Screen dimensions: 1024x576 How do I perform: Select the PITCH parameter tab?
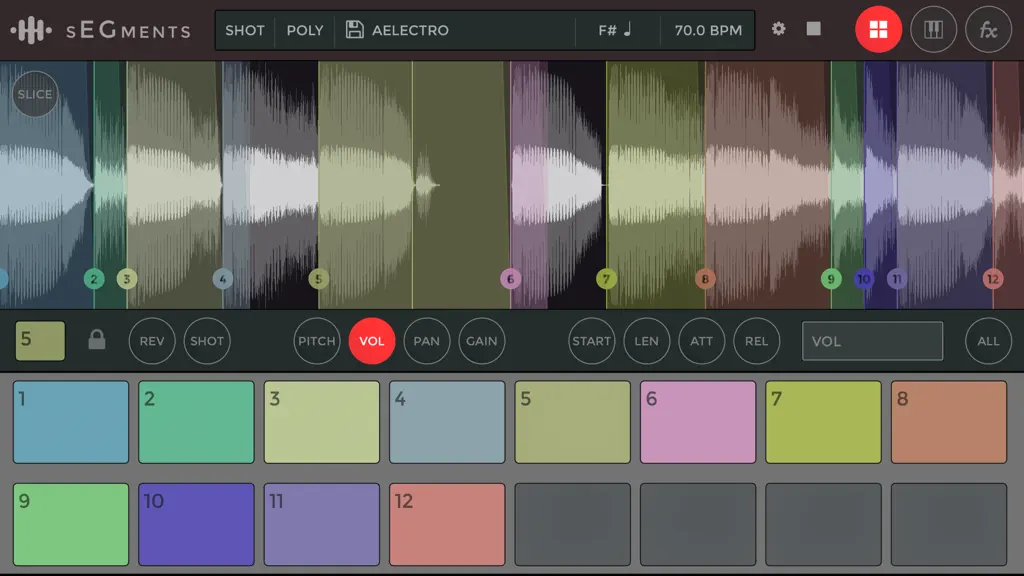tap(317, 341)
